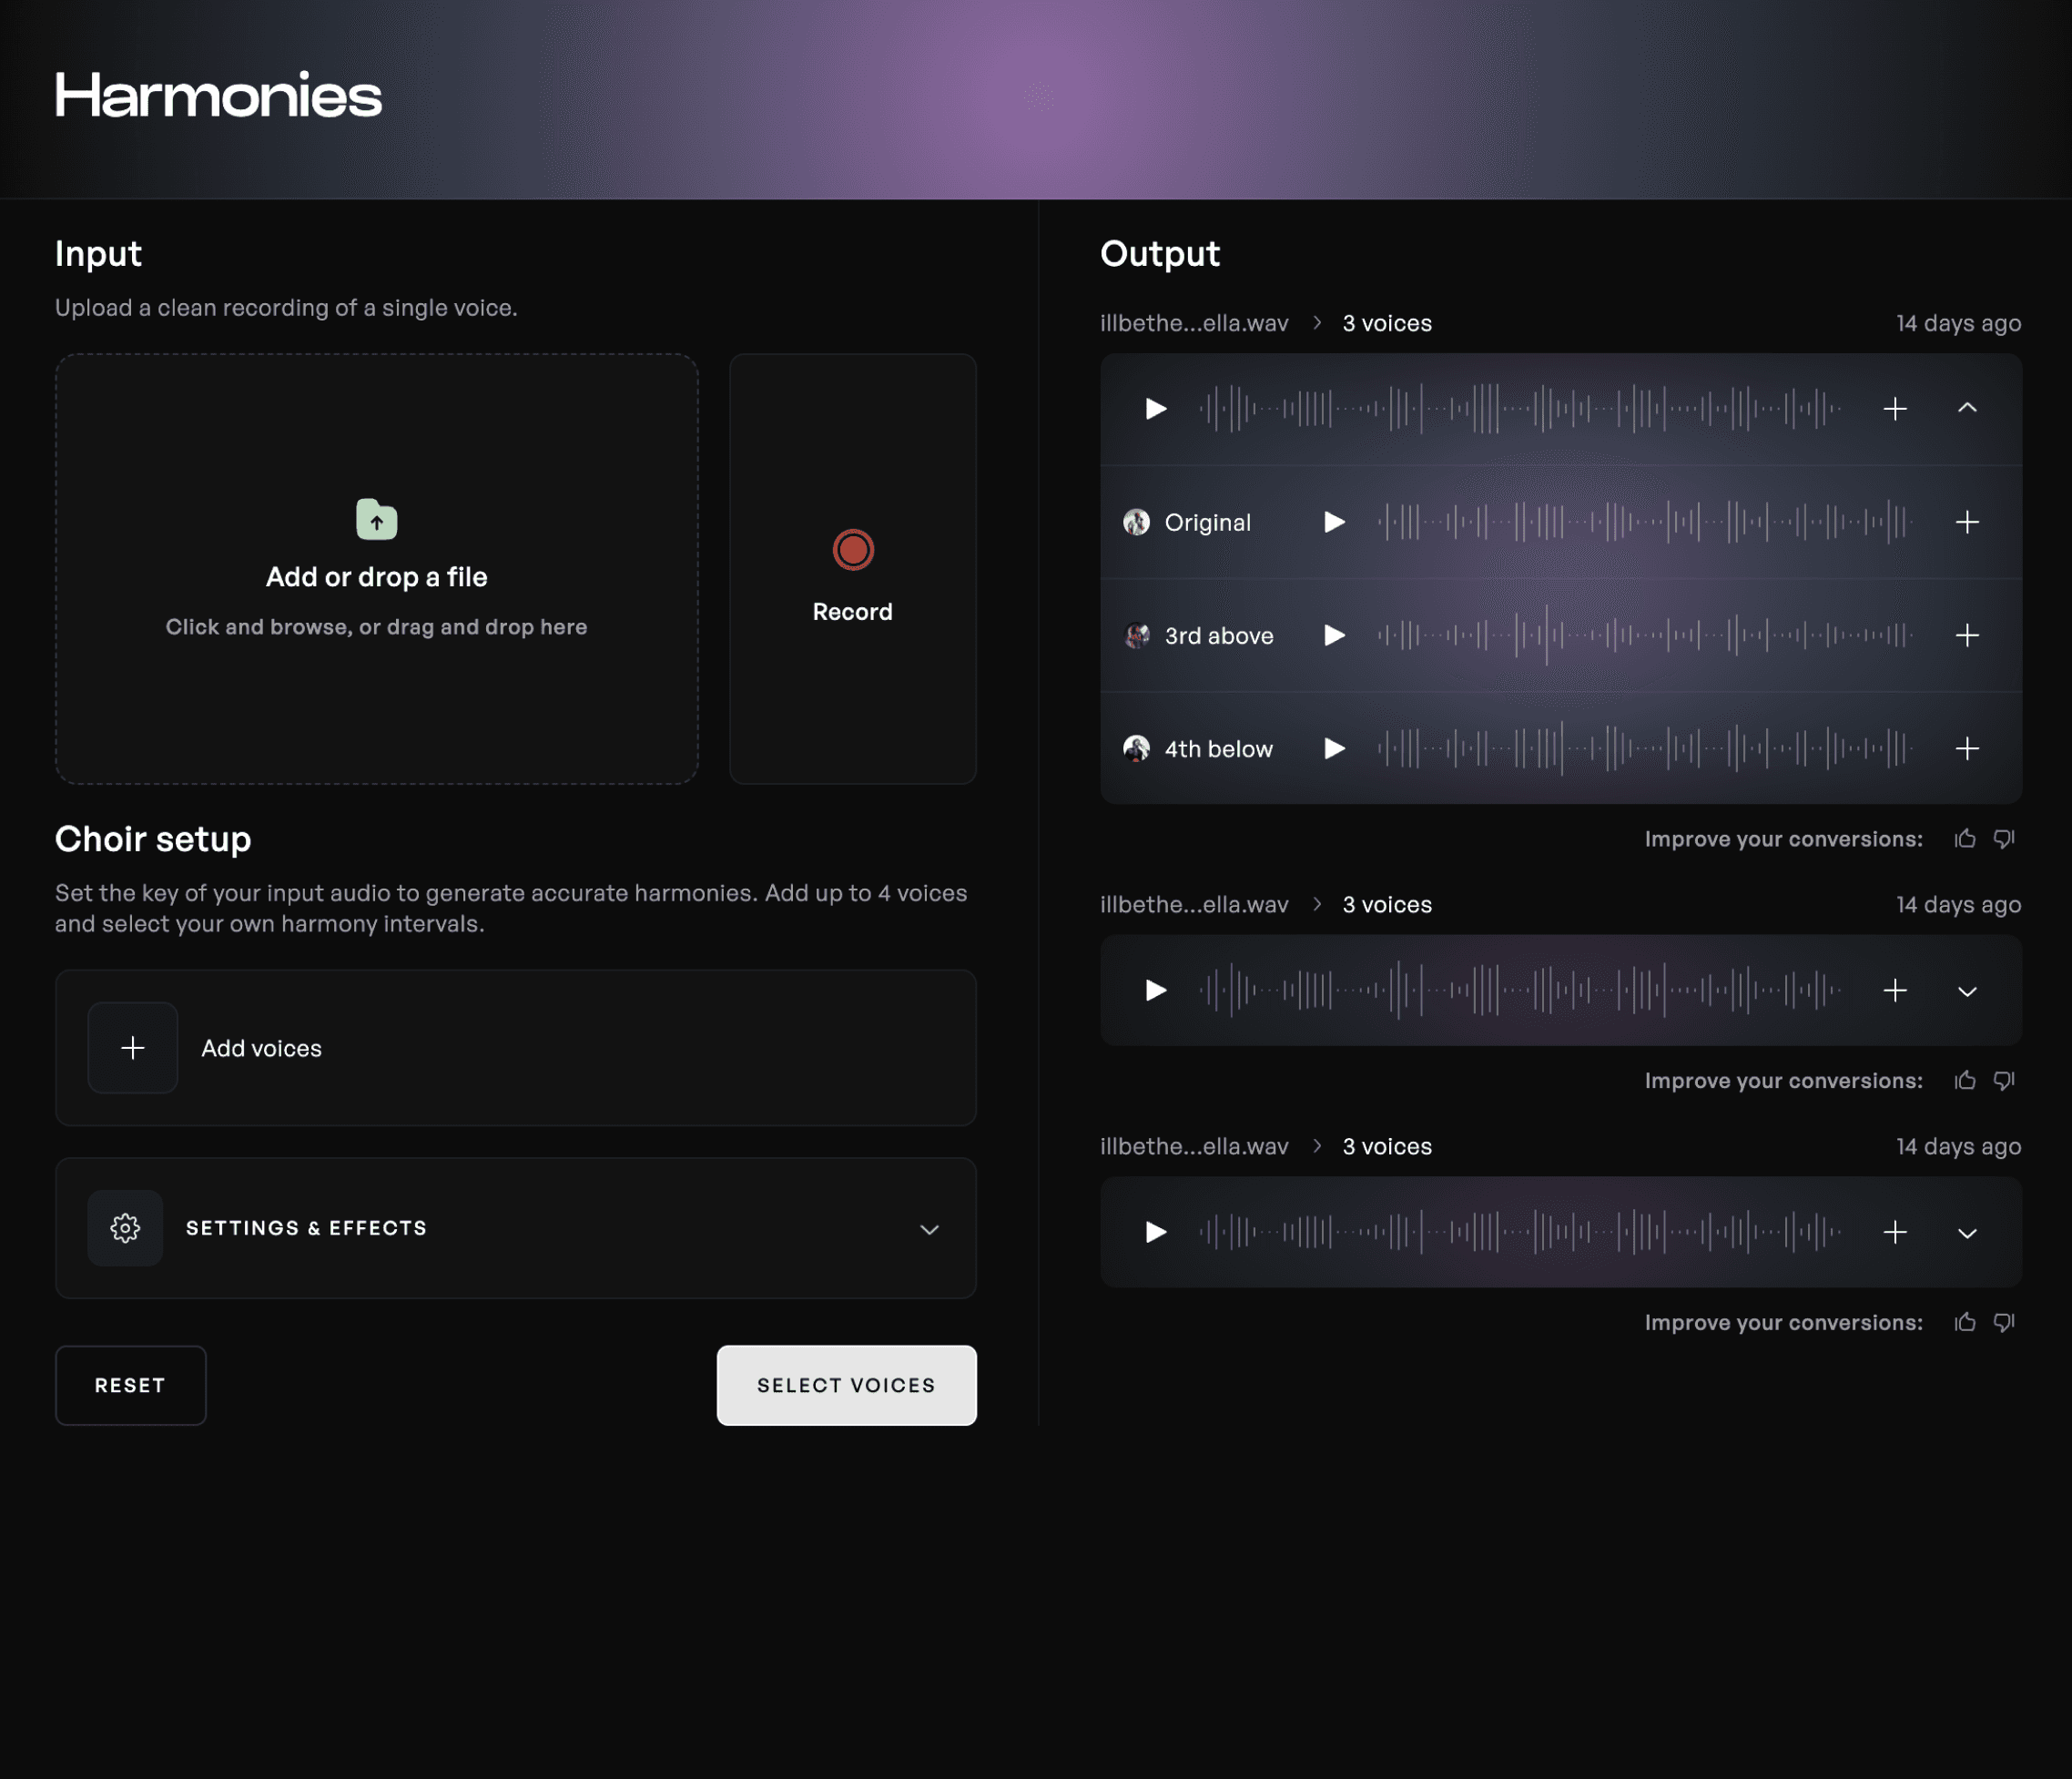The width and height of the screenshot is (2072, 1779).
Task: Click the waveform of the 3rd above track
Action: (1645, 635)
